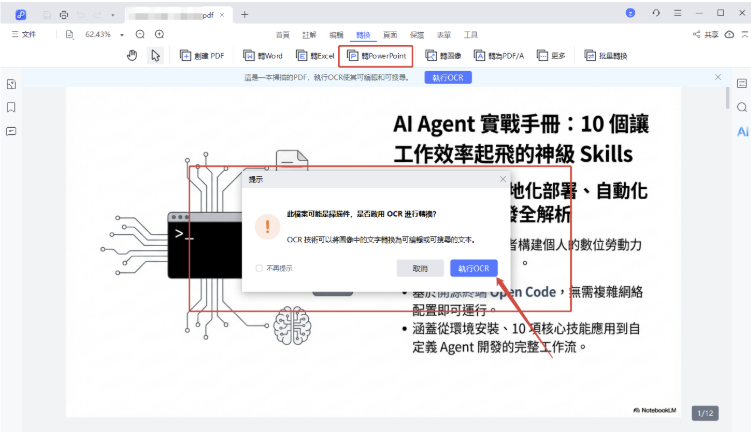The width and height of the screenshot is (751, 432).
Task: Switch to the 註解 Comment tab
Action: coord(309,35)
